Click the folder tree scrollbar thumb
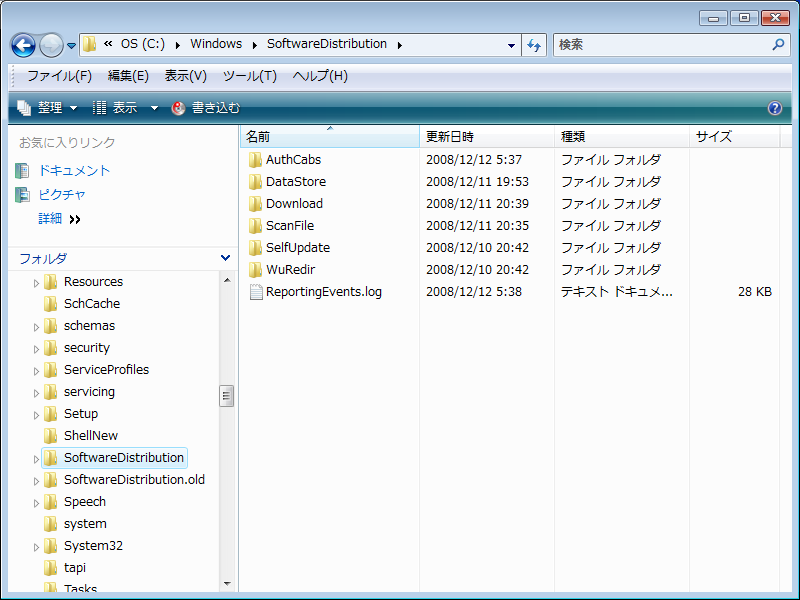The height and width of the screenshot is (600, 800). coord(226,396)
